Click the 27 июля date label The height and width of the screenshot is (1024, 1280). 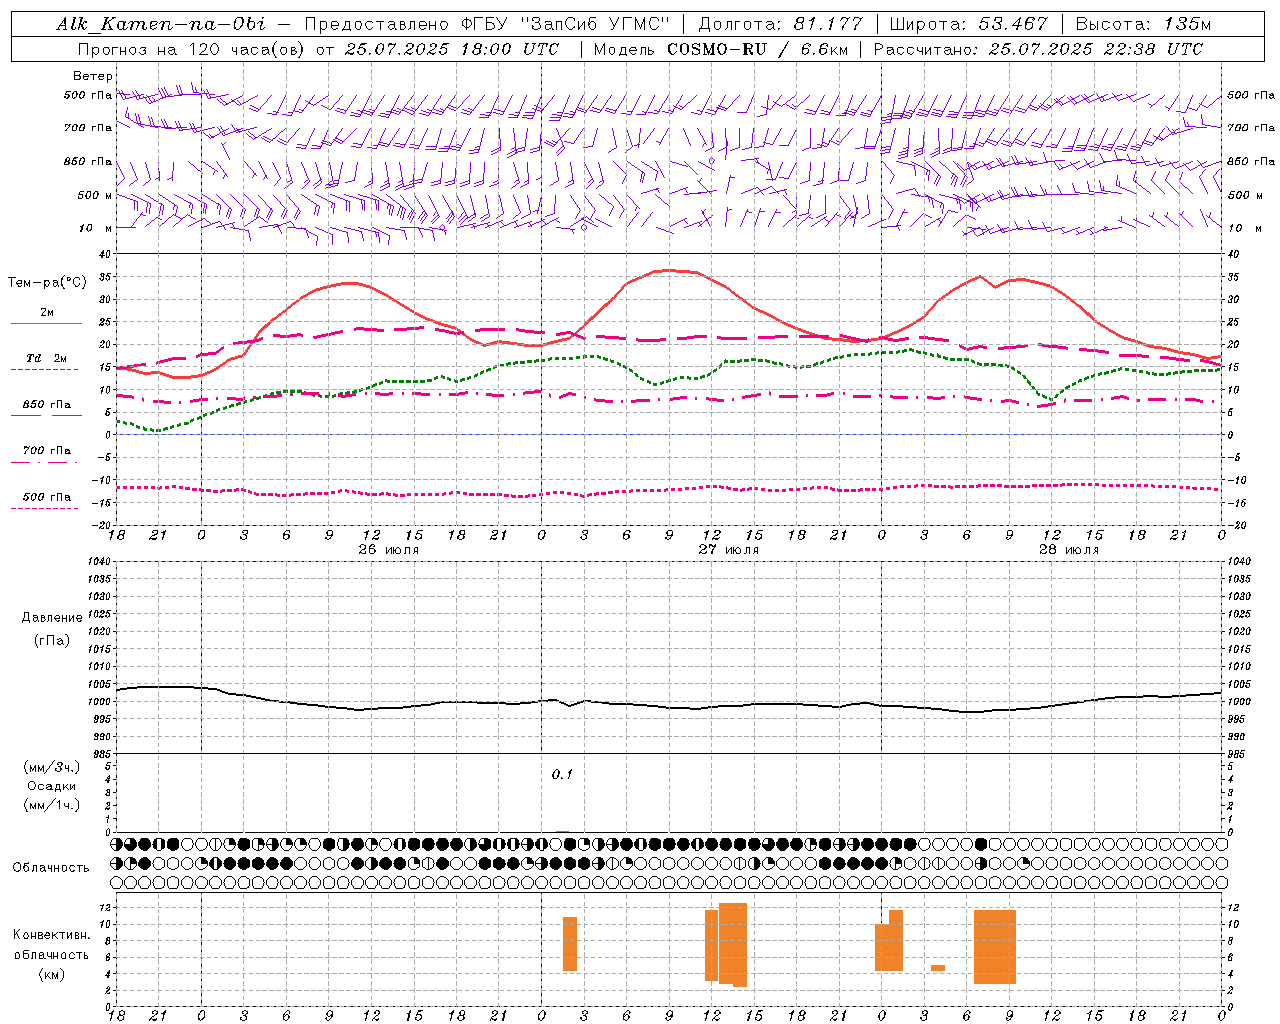pos(729,550)
